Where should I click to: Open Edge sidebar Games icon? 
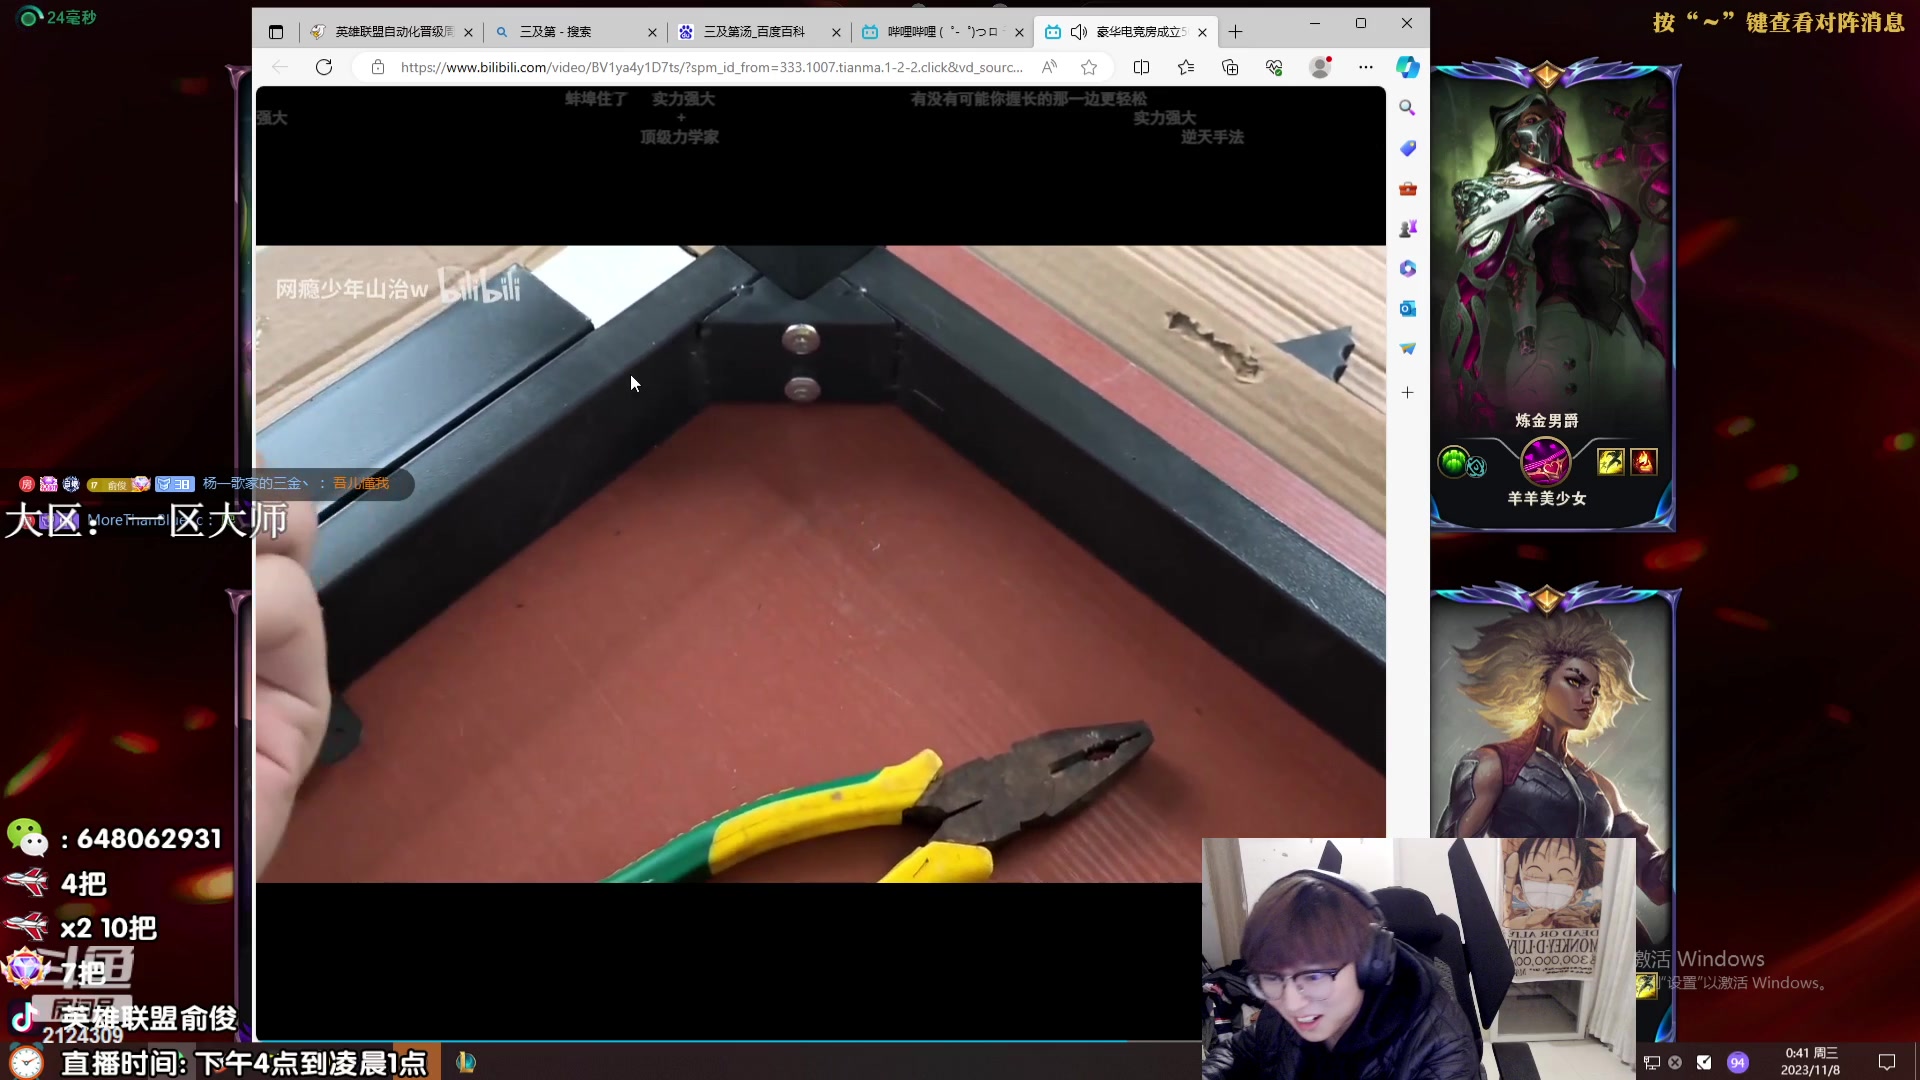click(x=1407, y=228)
